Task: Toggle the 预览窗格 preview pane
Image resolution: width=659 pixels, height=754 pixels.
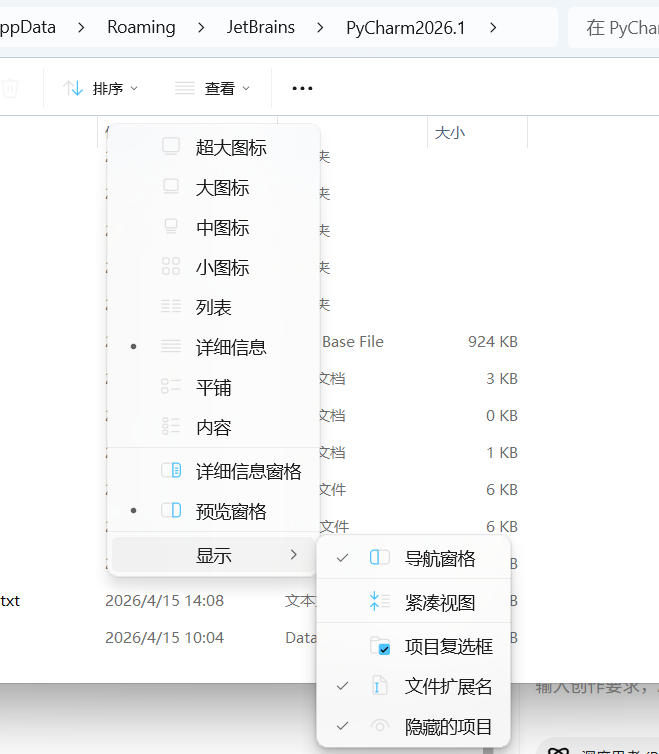Action: (214, 511)
